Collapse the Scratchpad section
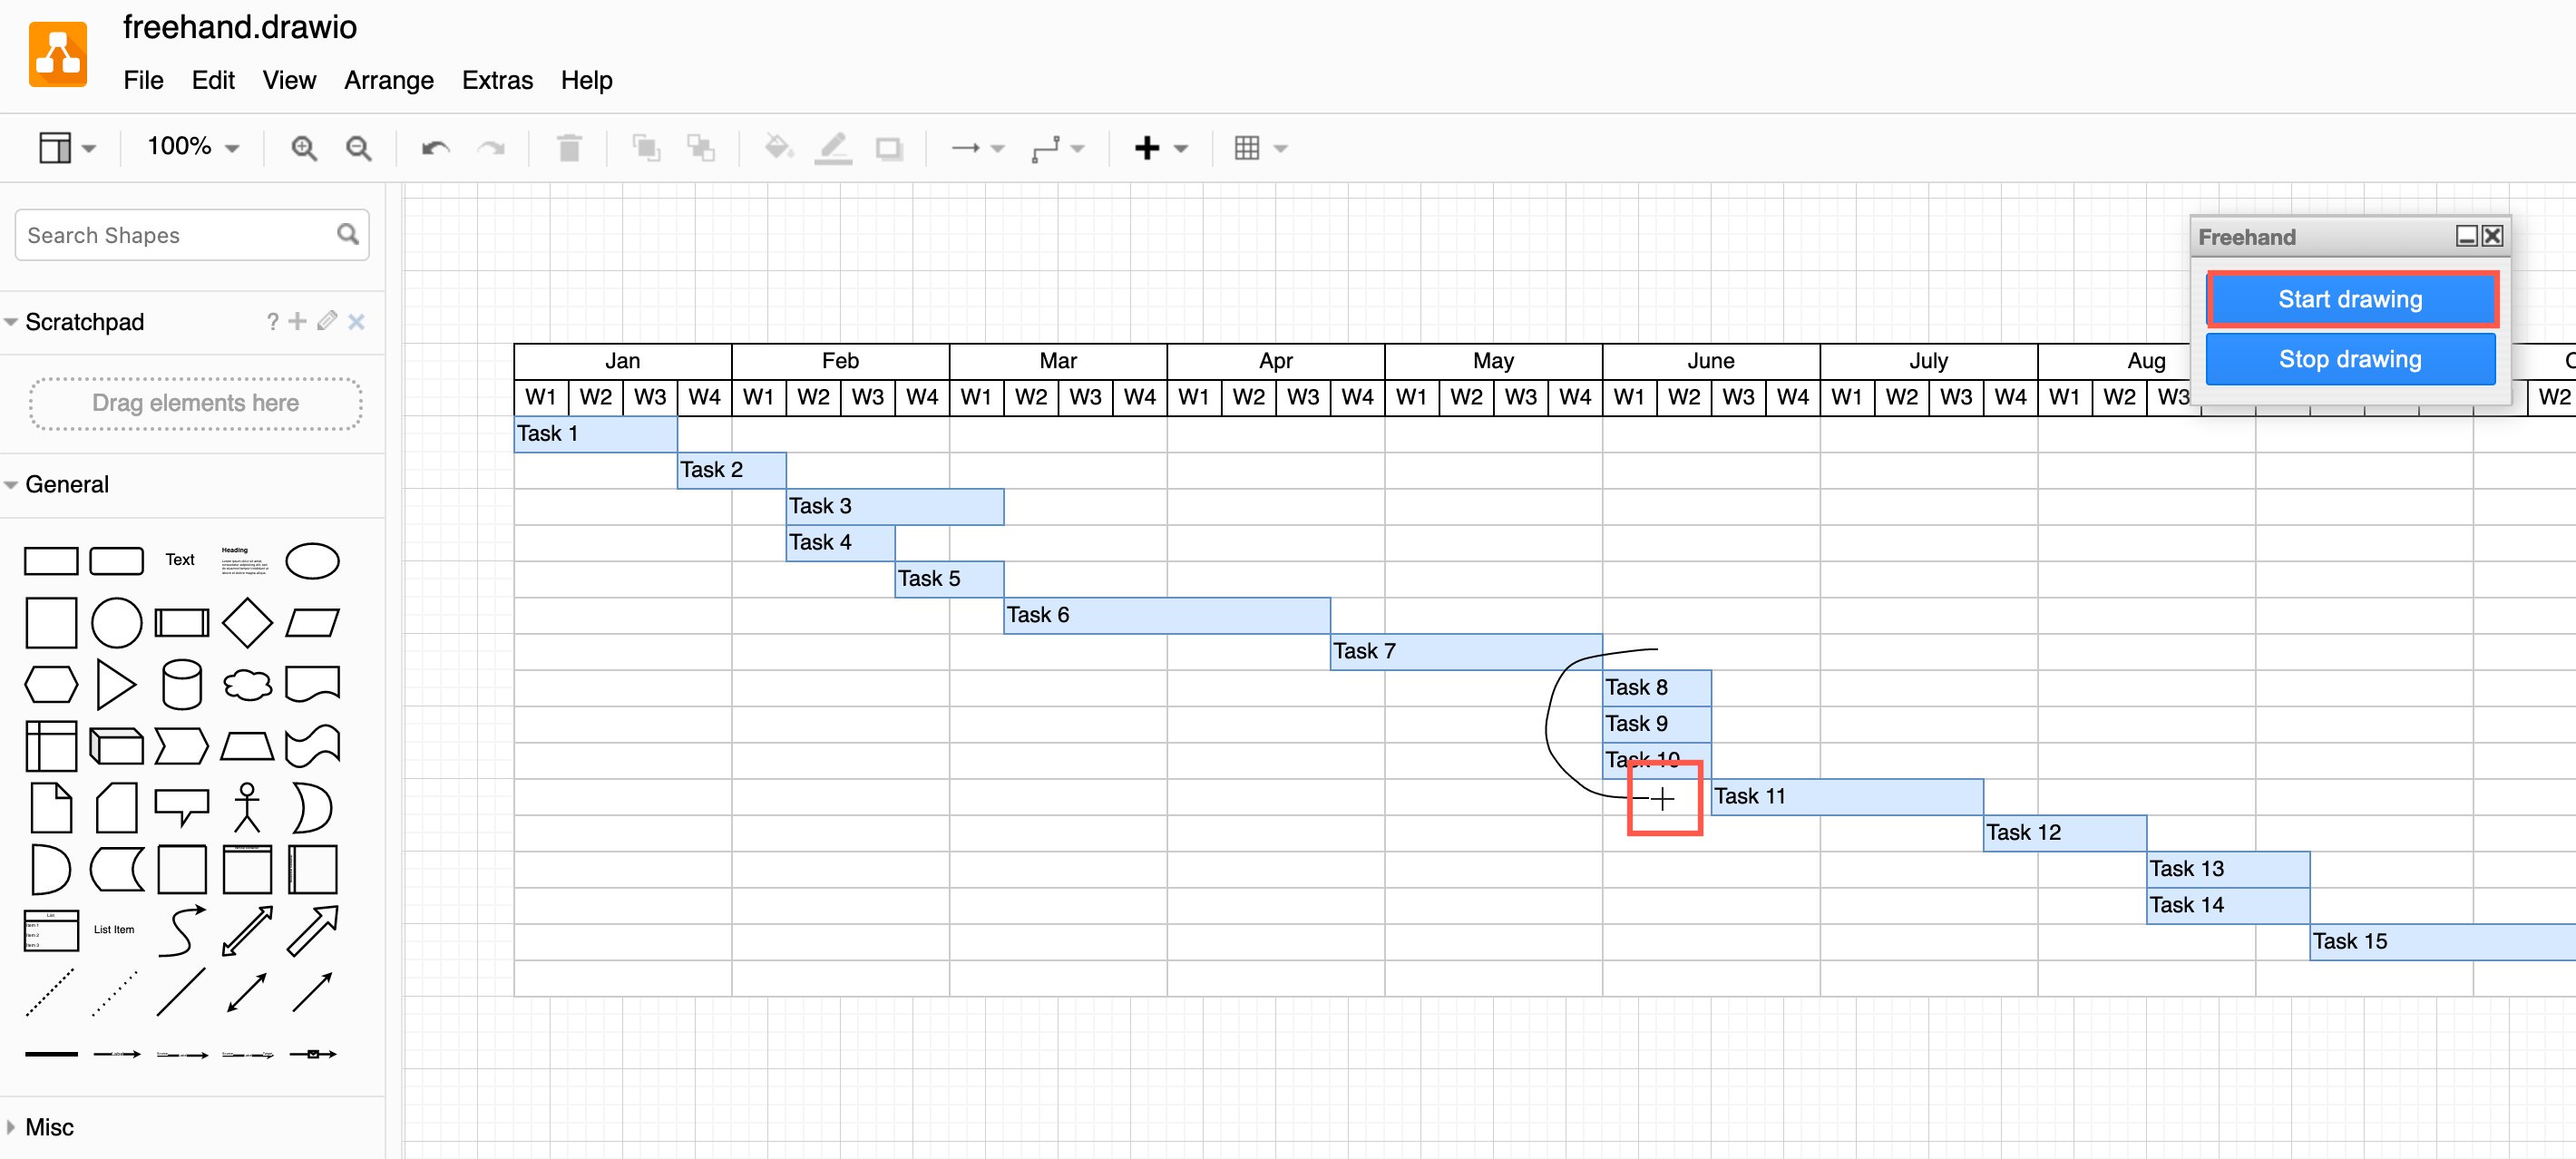This screenshot has height=1159, width=2576. 84,322
